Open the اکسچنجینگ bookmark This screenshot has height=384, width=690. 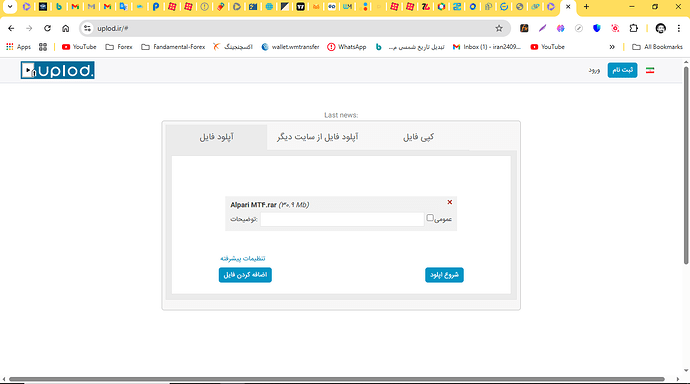click(x=233, y=47)
